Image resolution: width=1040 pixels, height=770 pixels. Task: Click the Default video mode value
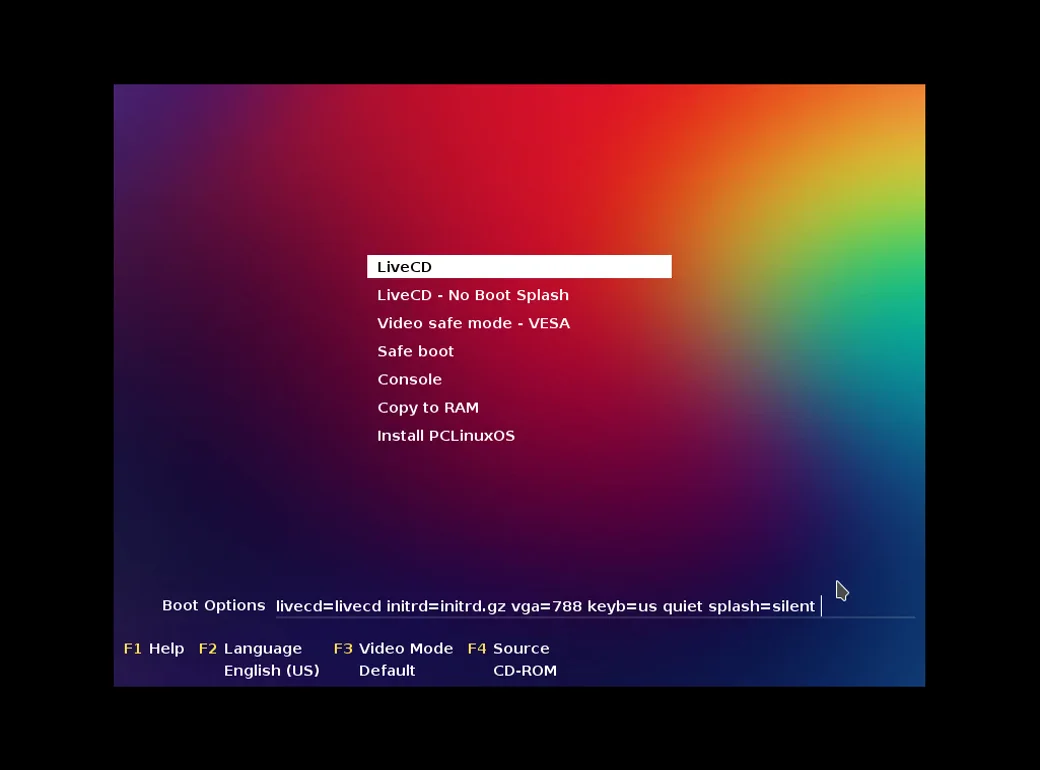tap(387, 671)
